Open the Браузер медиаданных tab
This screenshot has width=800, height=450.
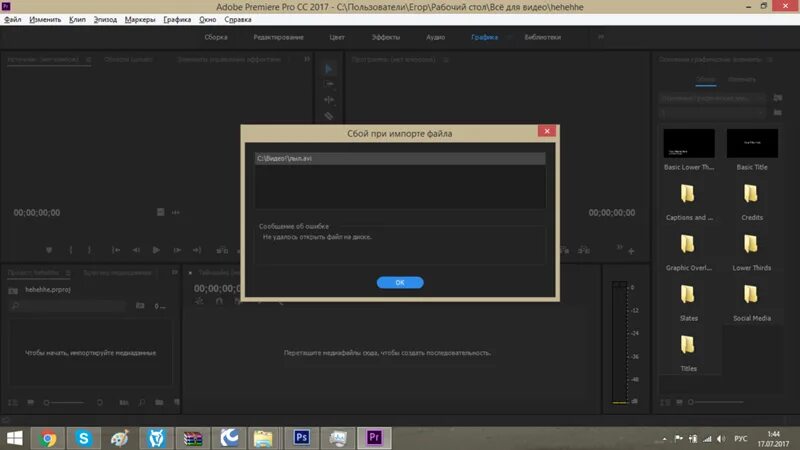pyautogui.click(x=117, y=272)
